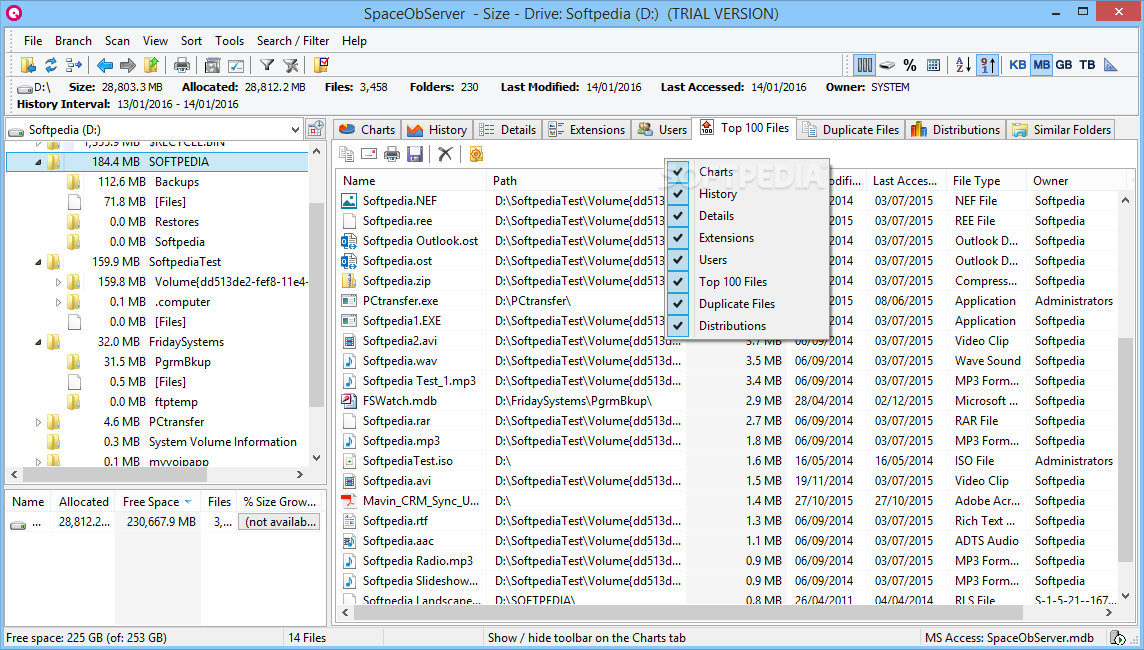The height and width of the screenshot is (650, 1144).
Task: Open the Search / Filter menu
Action: pos(293,41)
